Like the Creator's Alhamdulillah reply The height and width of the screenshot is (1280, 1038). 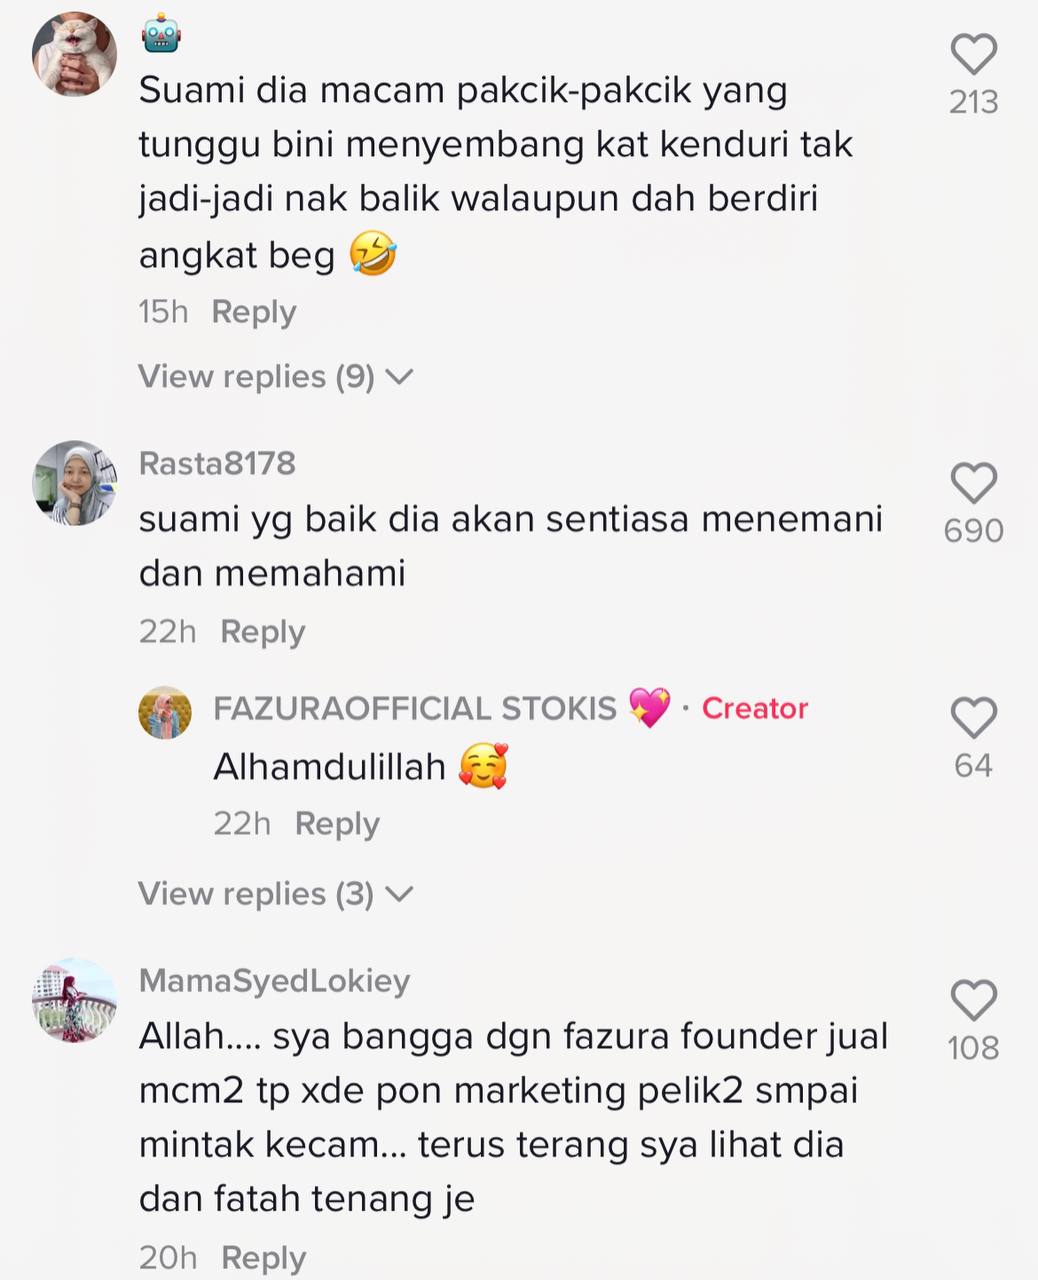973,718
